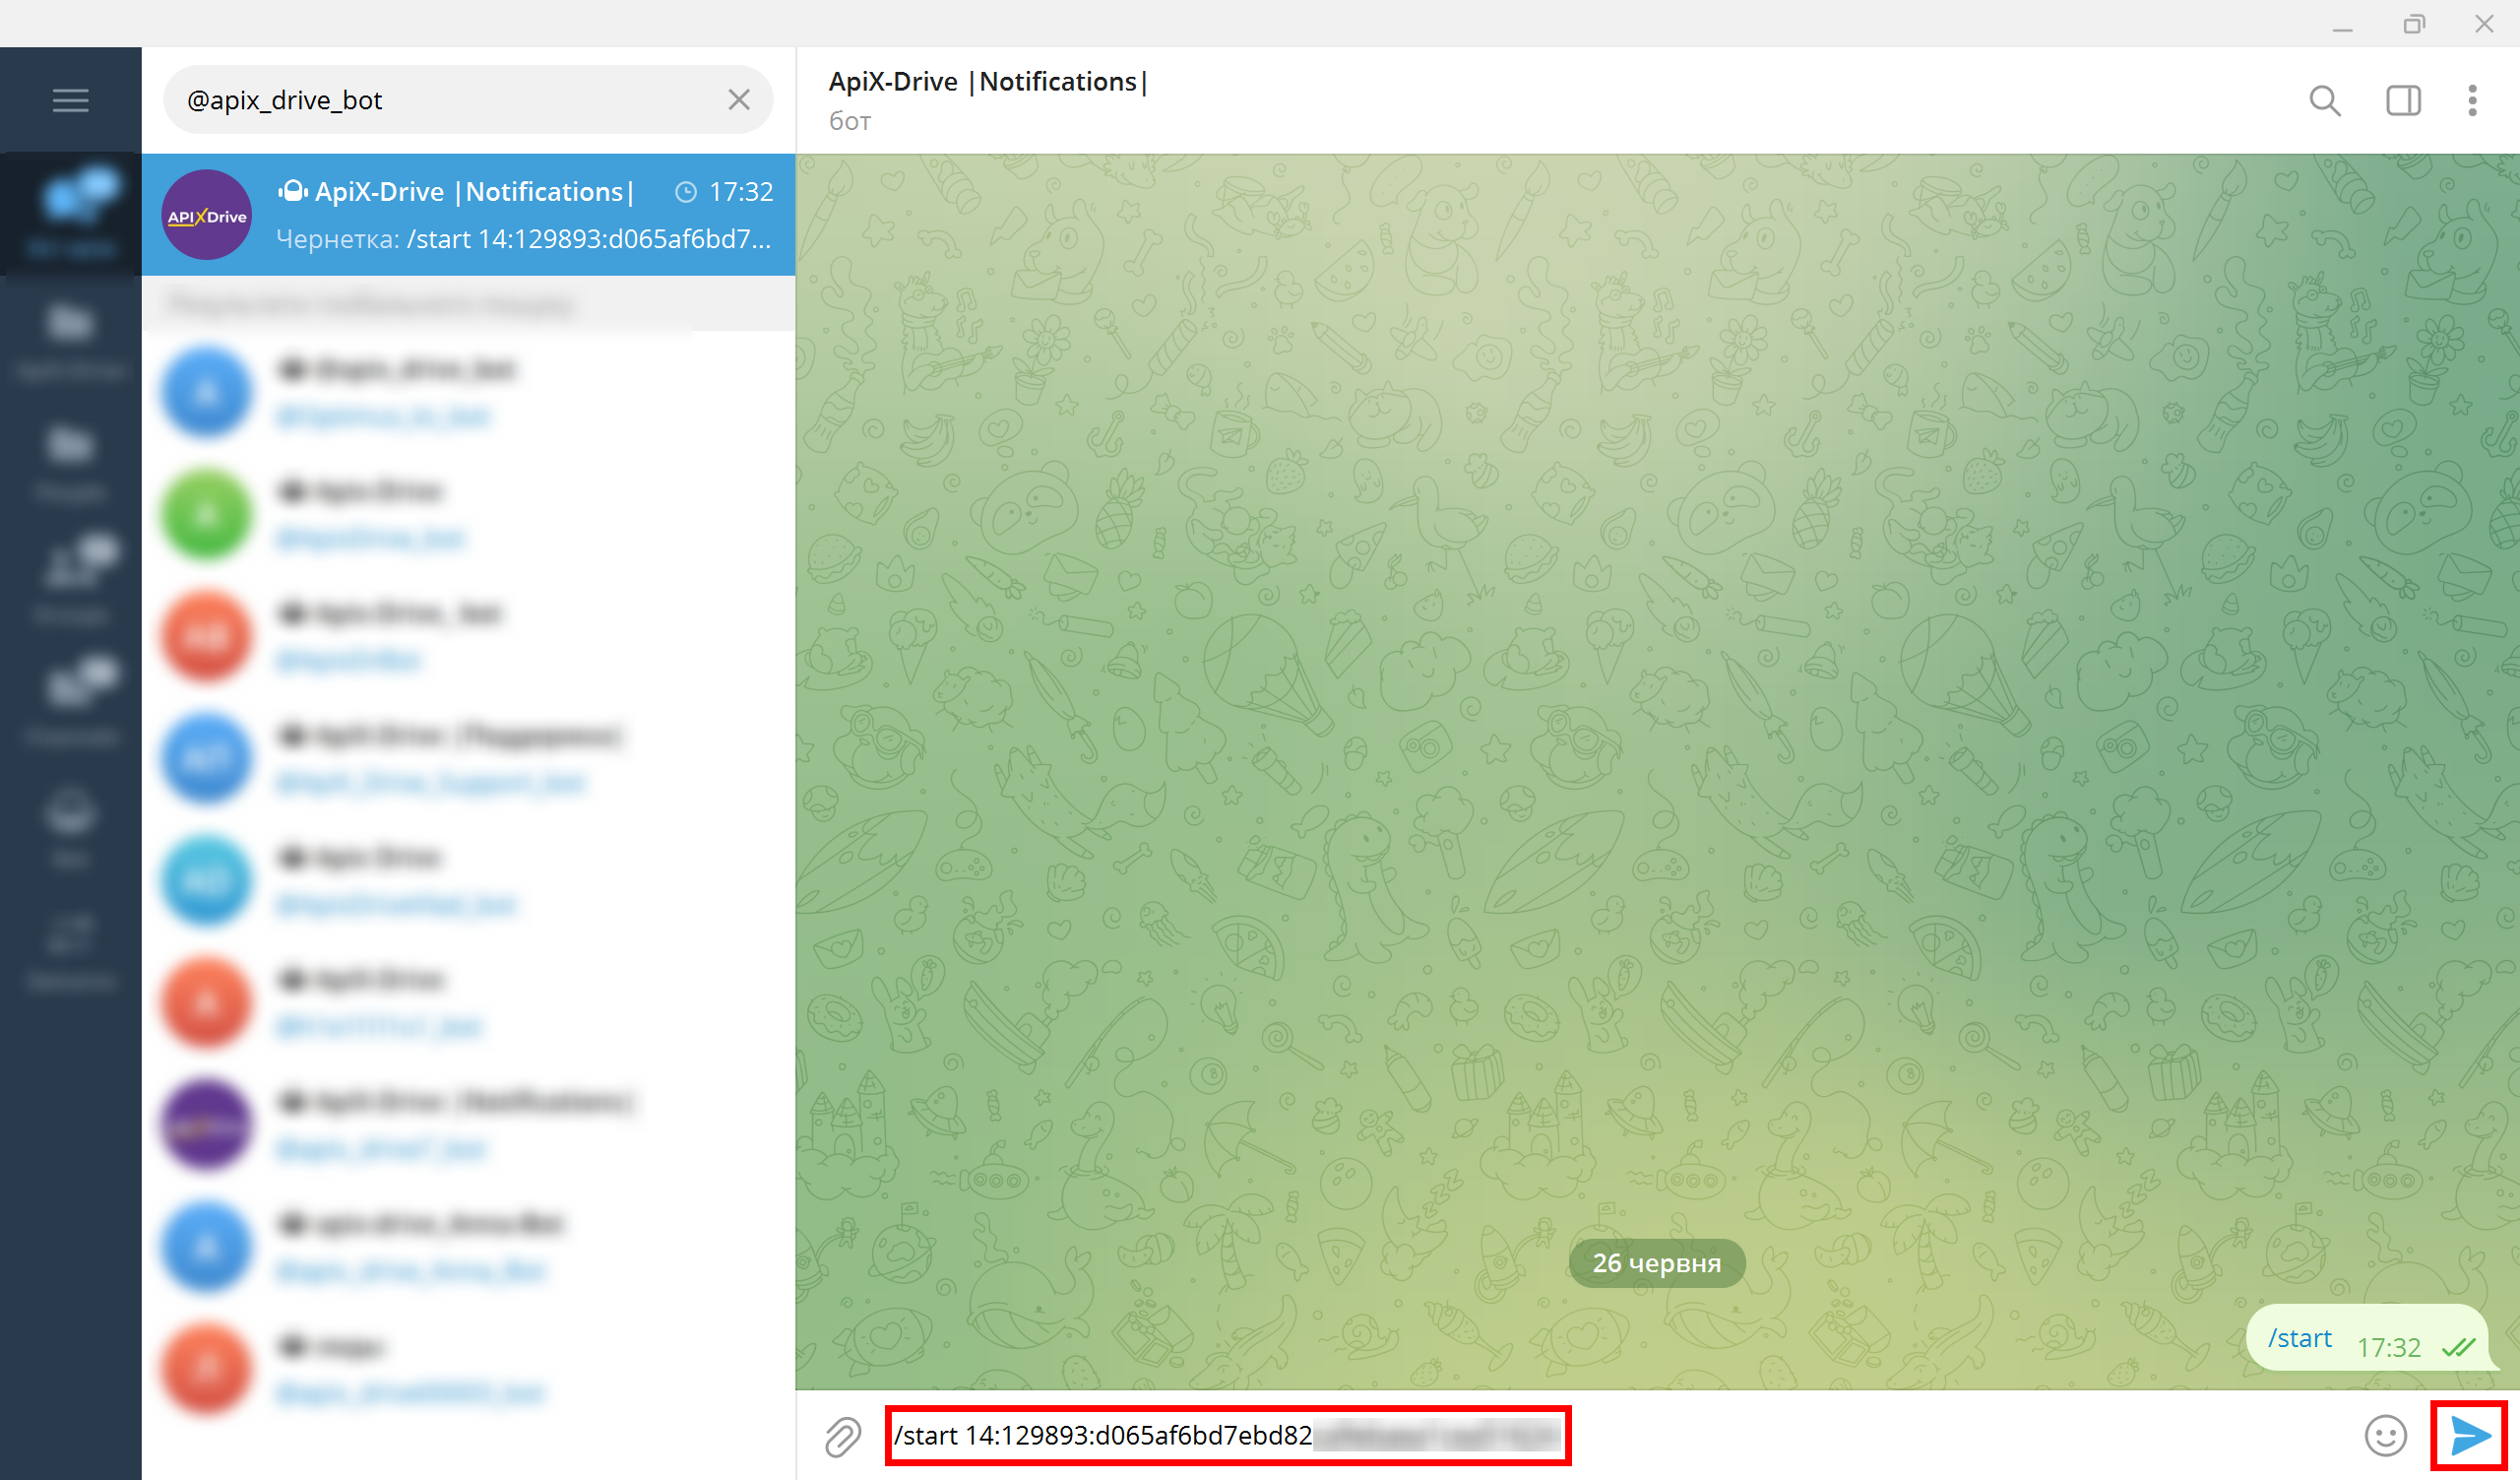Click the 17:32 scheduled time in chat row
This screenshot has height=1480, width=2520.
tap(740, 192)
